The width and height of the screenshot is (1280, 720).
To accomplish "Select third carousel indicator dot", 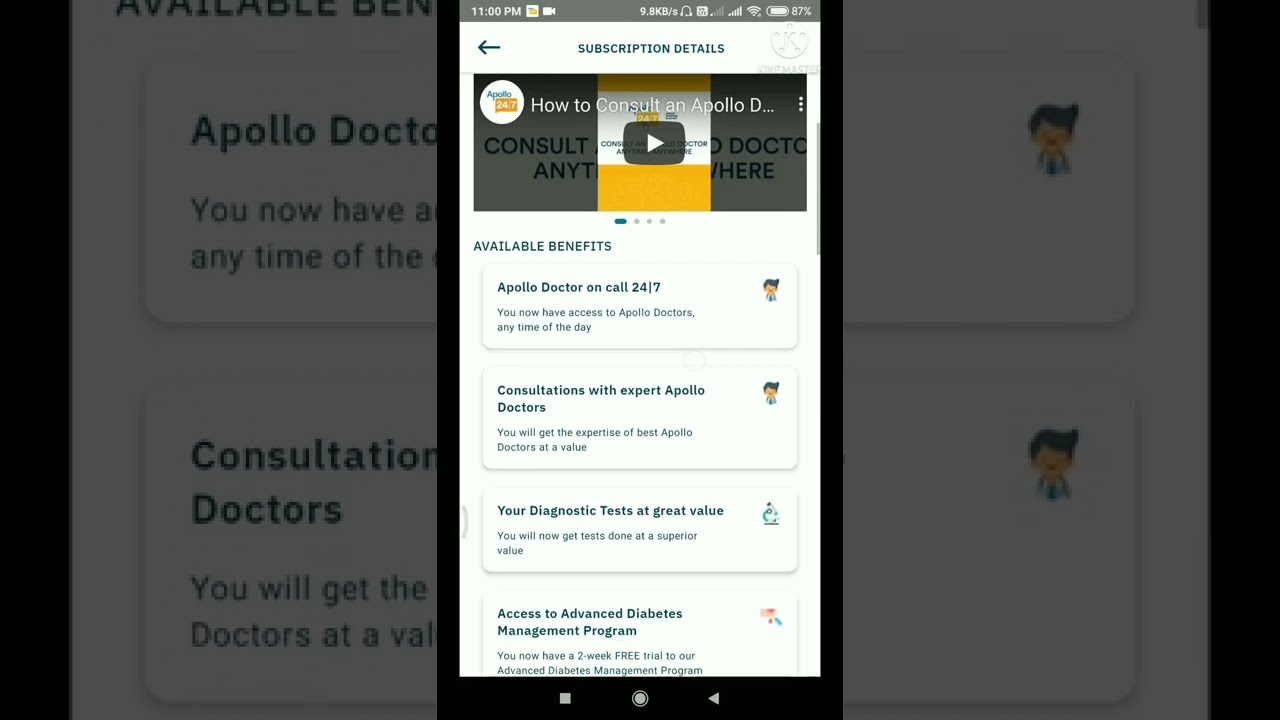I will click(x=649, y=221).
